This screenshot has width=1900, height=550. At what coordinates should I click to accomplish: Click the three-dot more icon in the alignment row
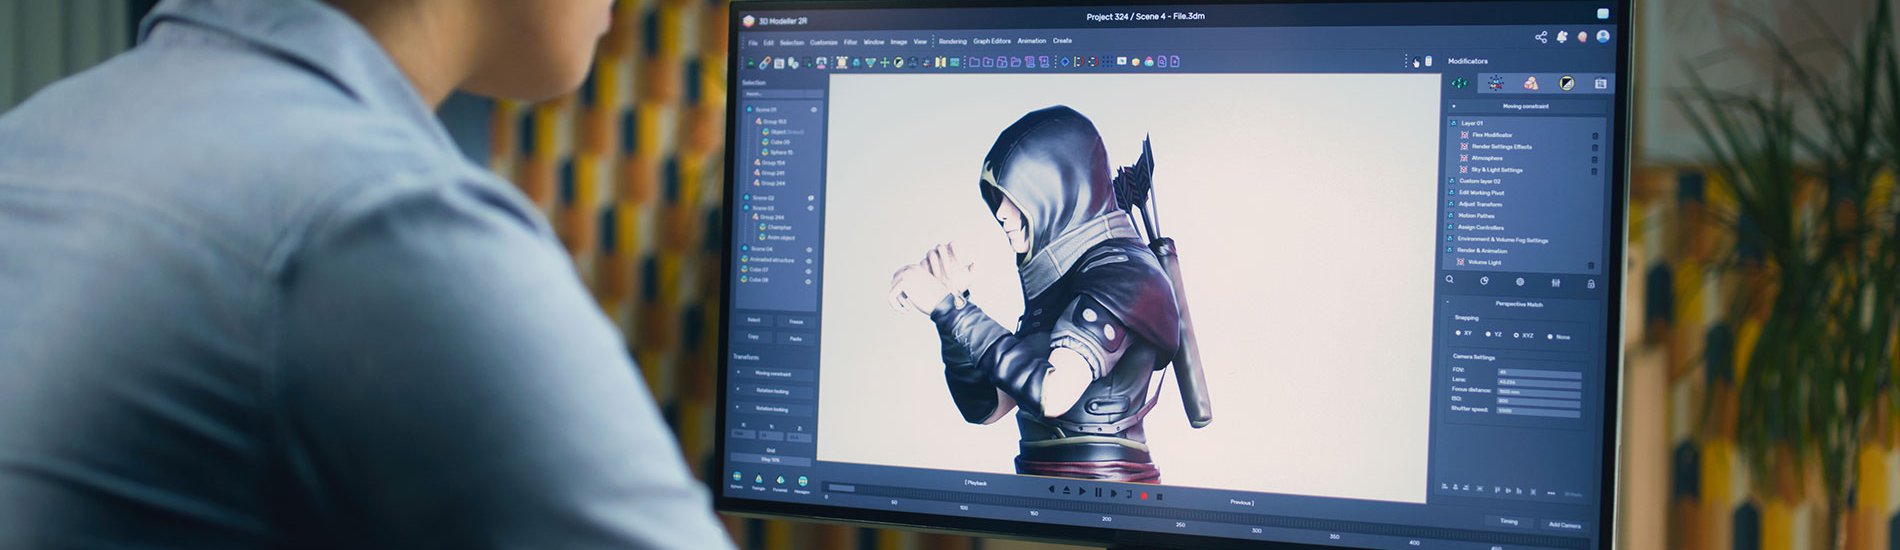tap(1551, 493)
